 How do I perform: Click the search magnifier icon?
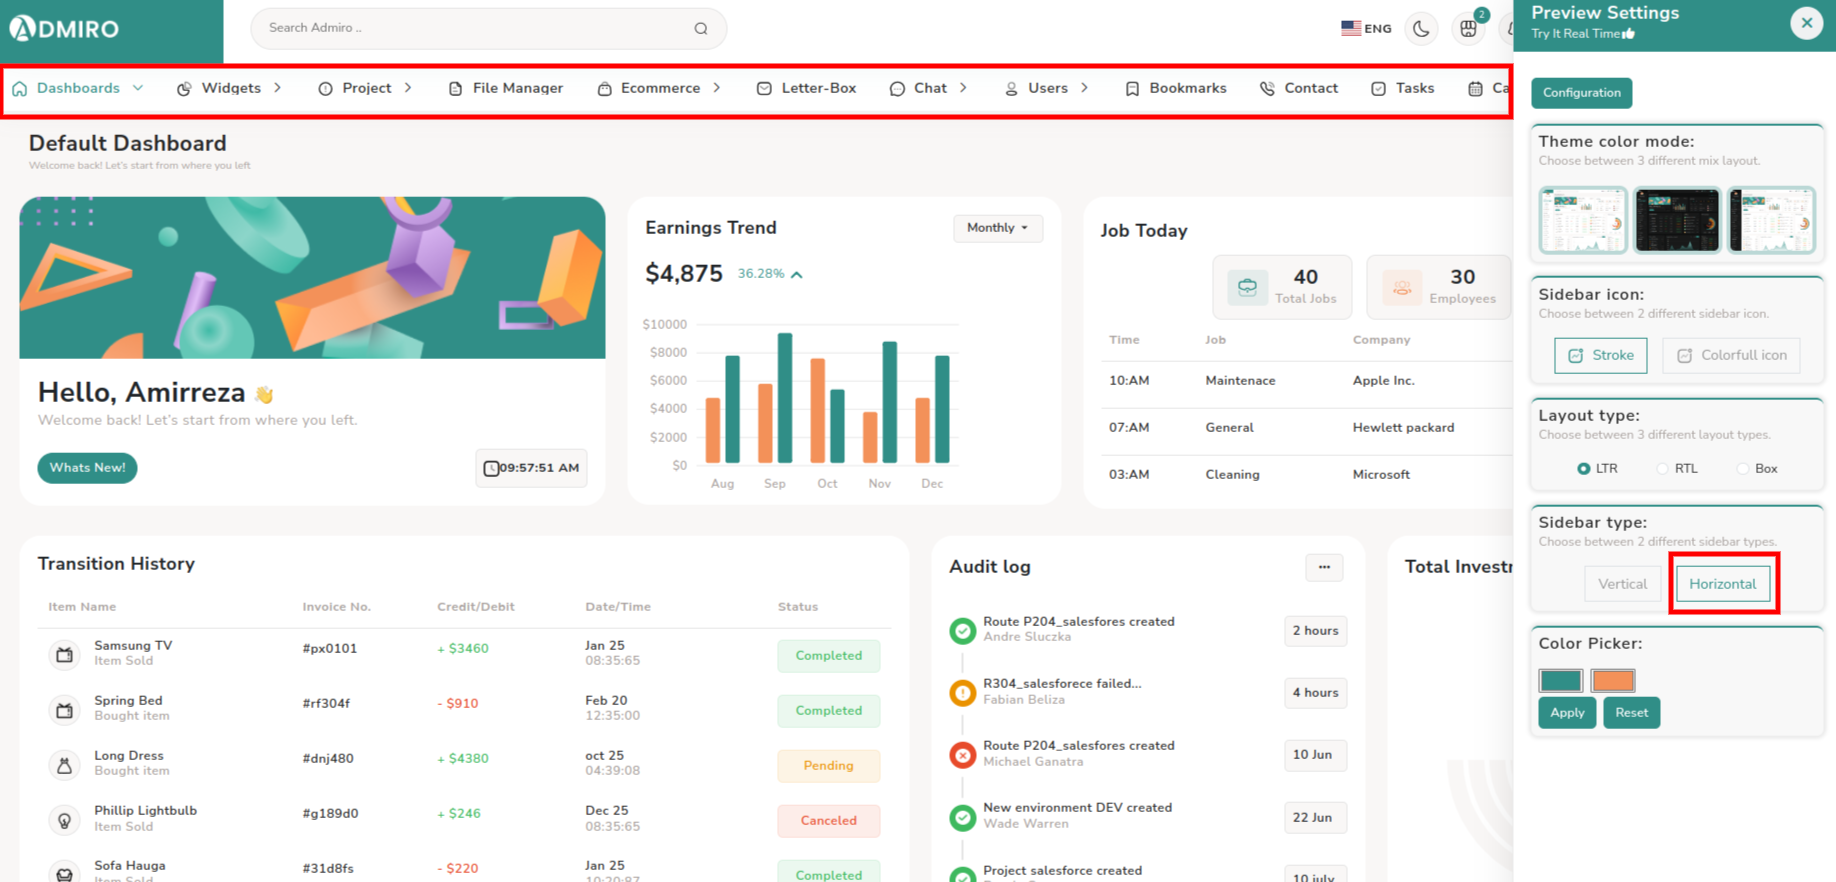[x=701, y=29]
